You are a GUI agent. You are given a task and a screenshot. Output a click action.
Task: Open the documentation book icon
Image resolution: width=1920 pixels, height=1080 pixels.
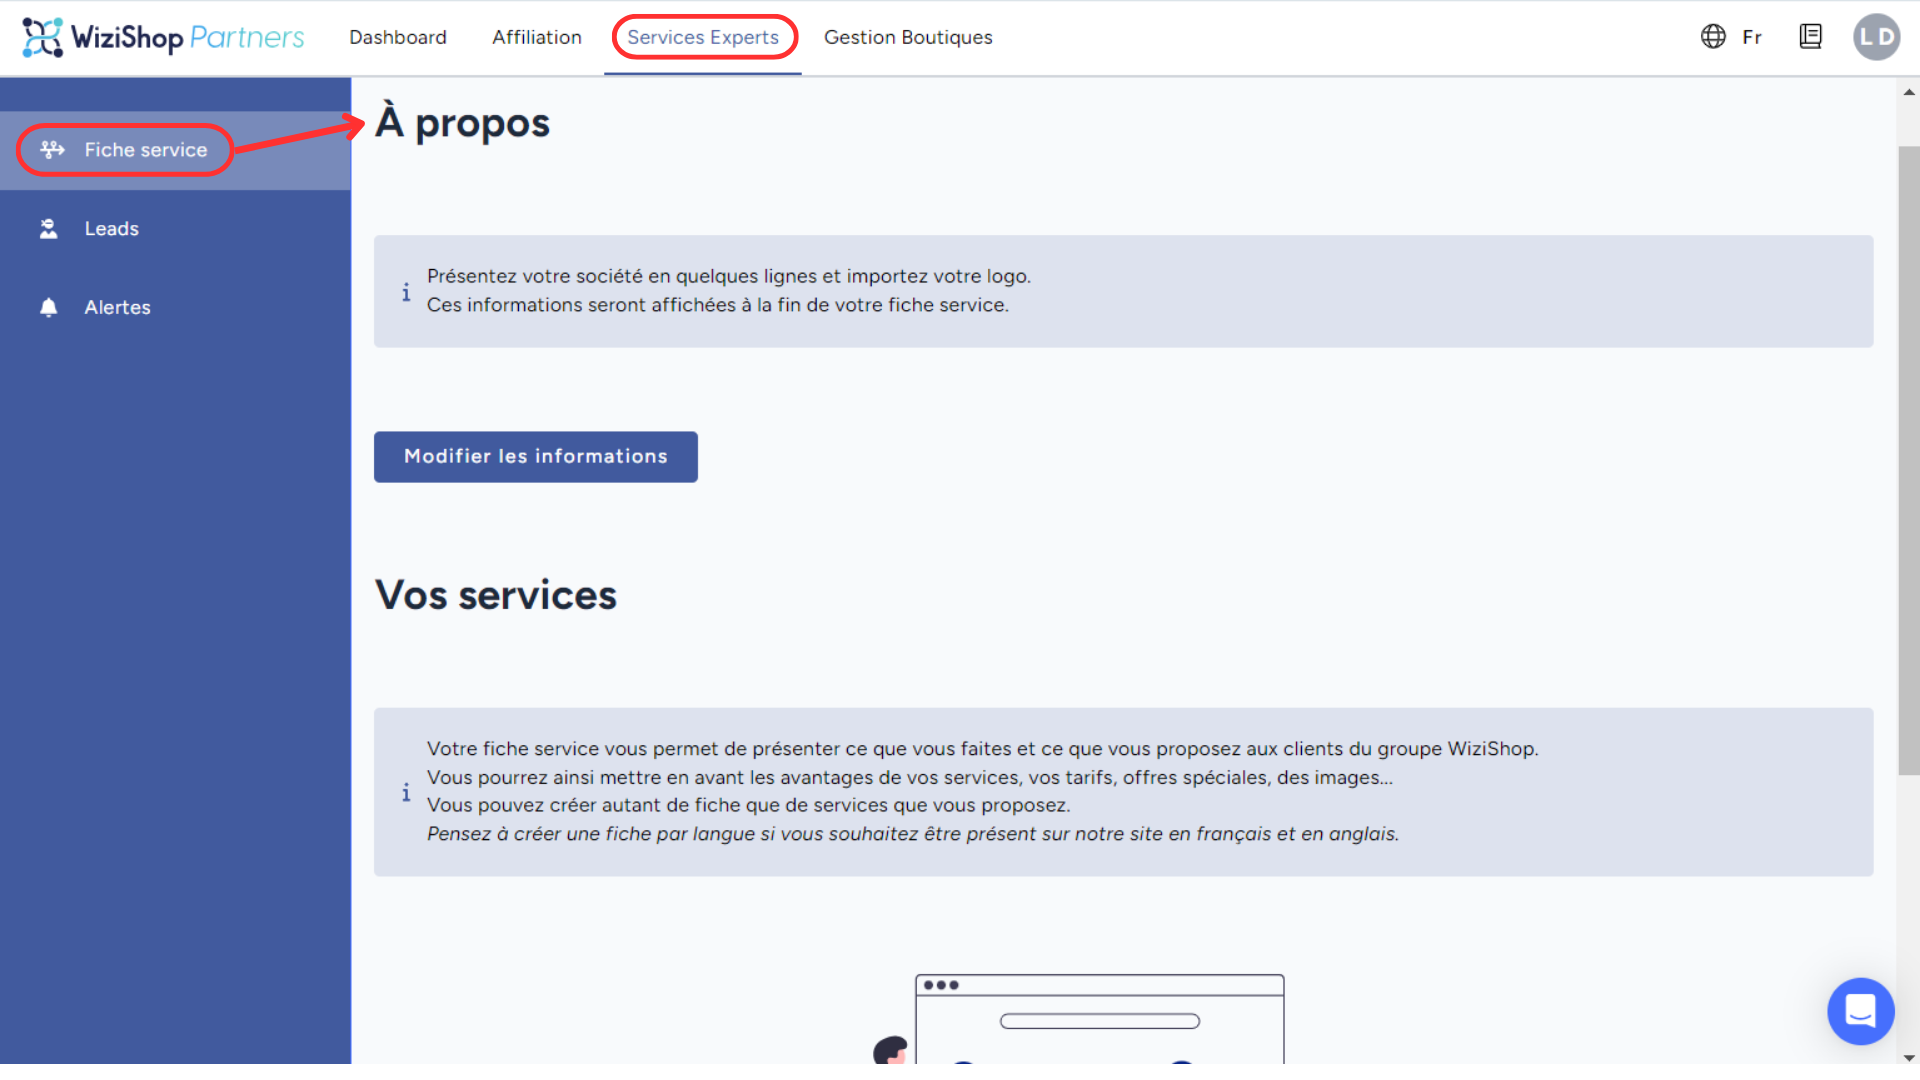1810,37
